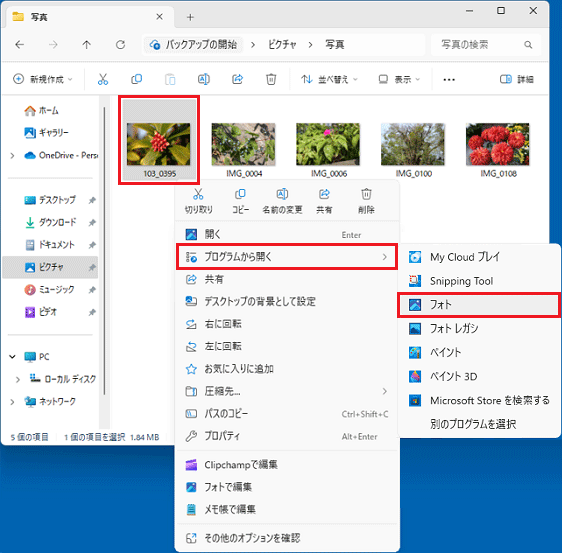Click the Copy icon in the toolbar
This screenshot has height=553, width=562.
tap(136, 79)
